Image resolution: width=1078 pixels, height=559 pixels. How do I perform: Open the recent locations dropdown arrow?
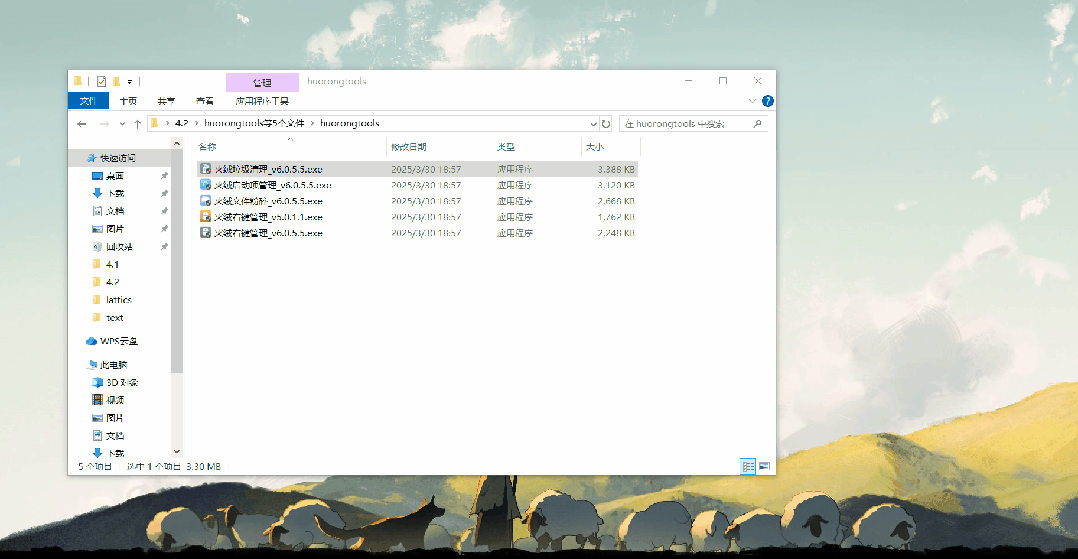pos(122,124)
